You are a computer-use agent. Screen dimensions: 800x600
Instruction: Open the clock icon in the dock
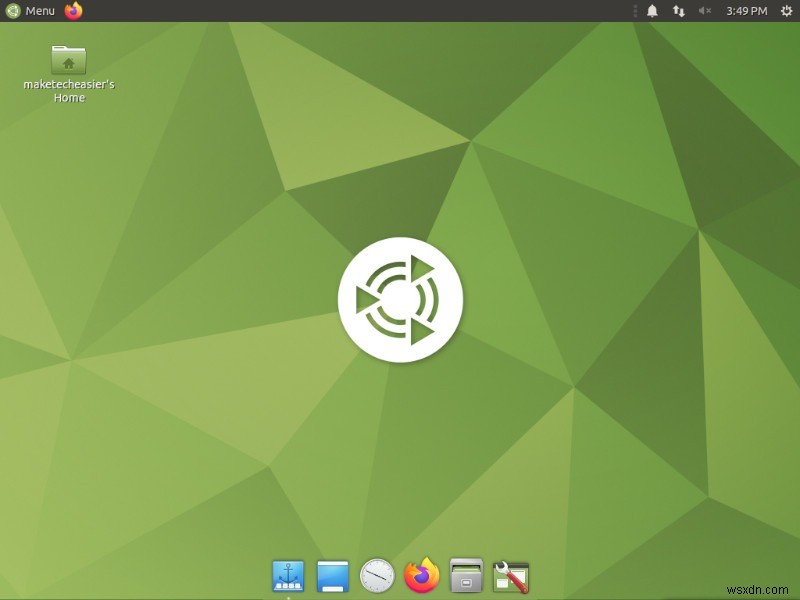point(377,576)
